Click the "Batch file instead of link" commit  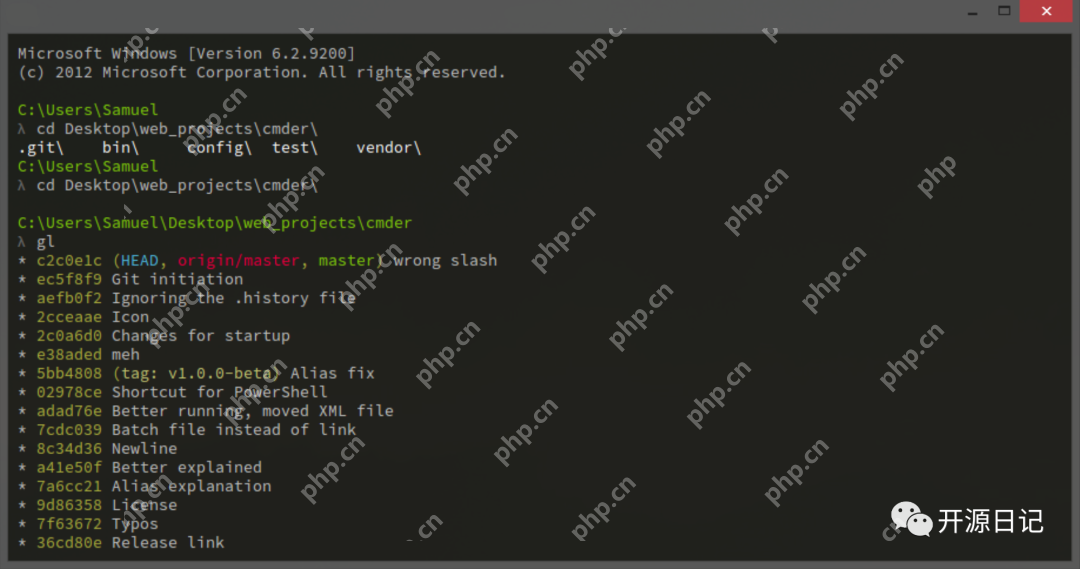tap(233, 430)
